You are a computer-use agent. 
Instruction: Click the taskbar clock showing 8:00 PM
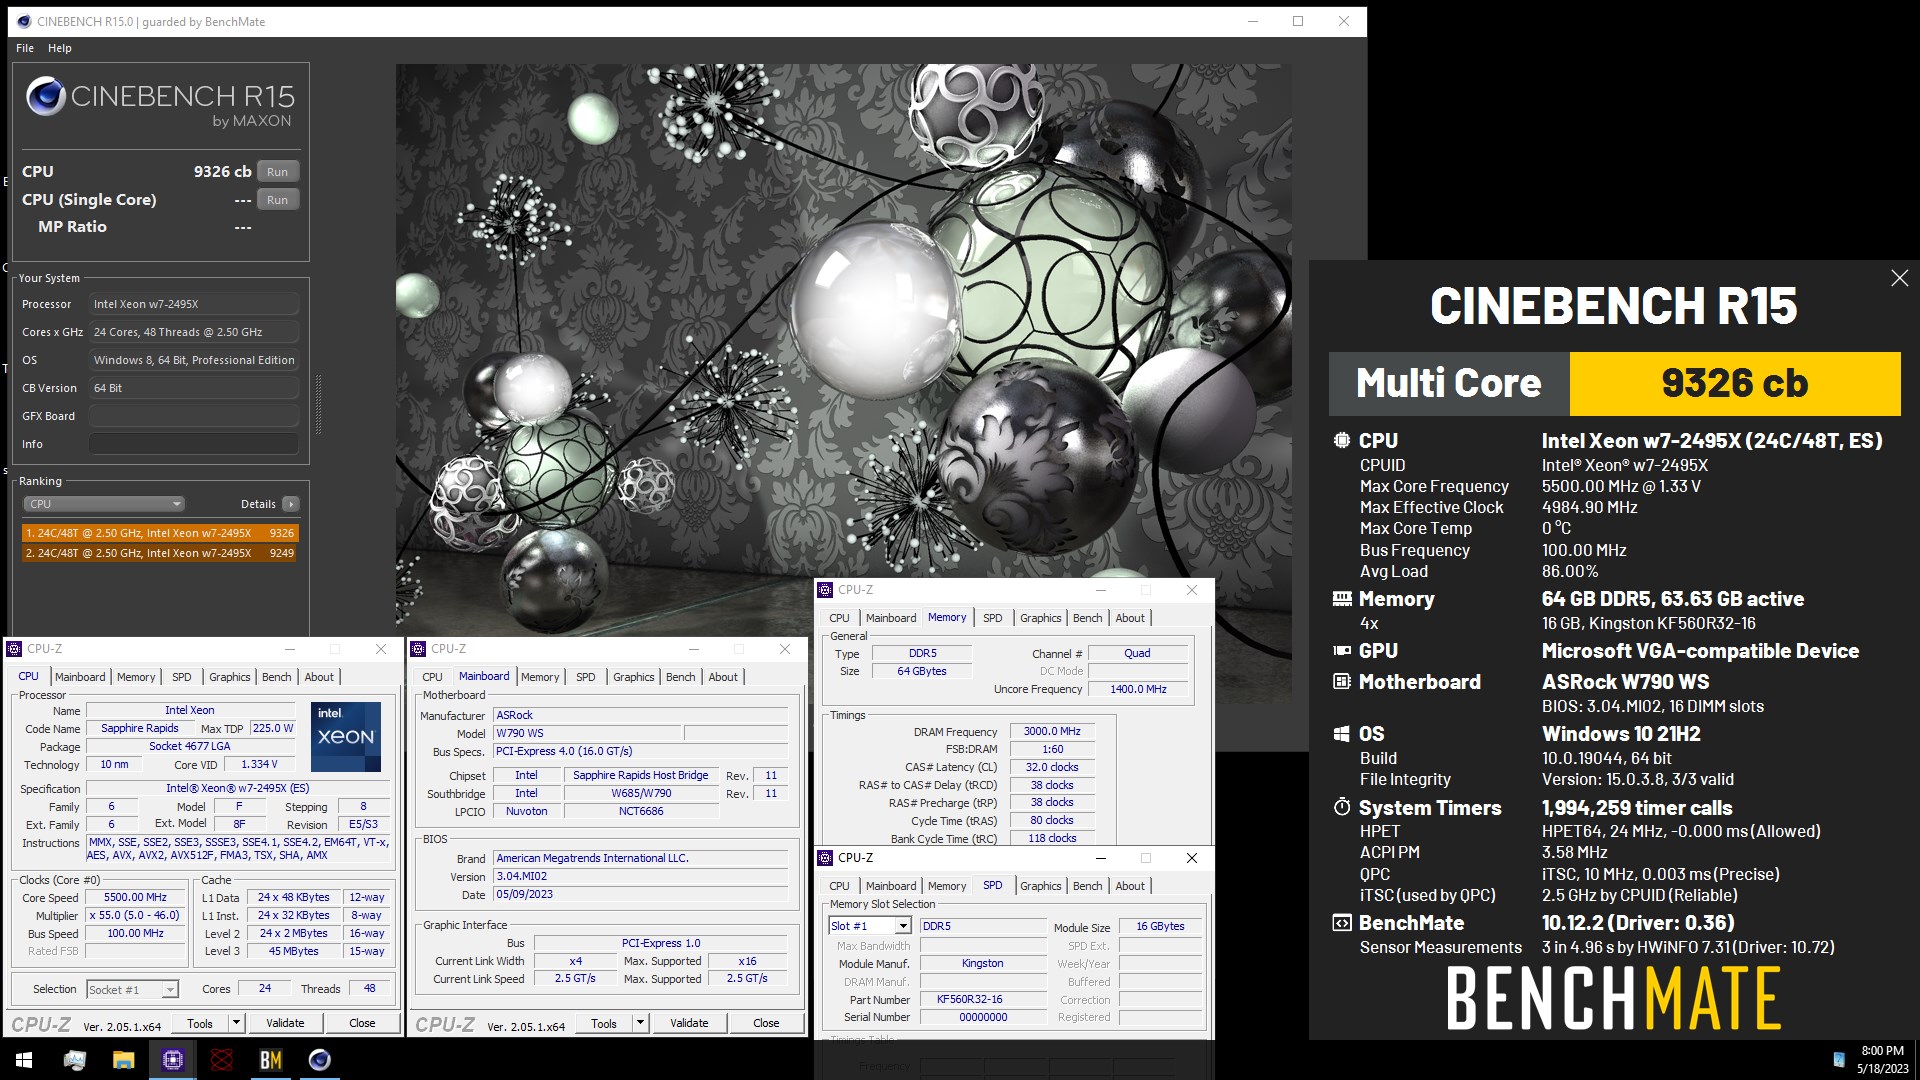click(x=1882, y=1060)
